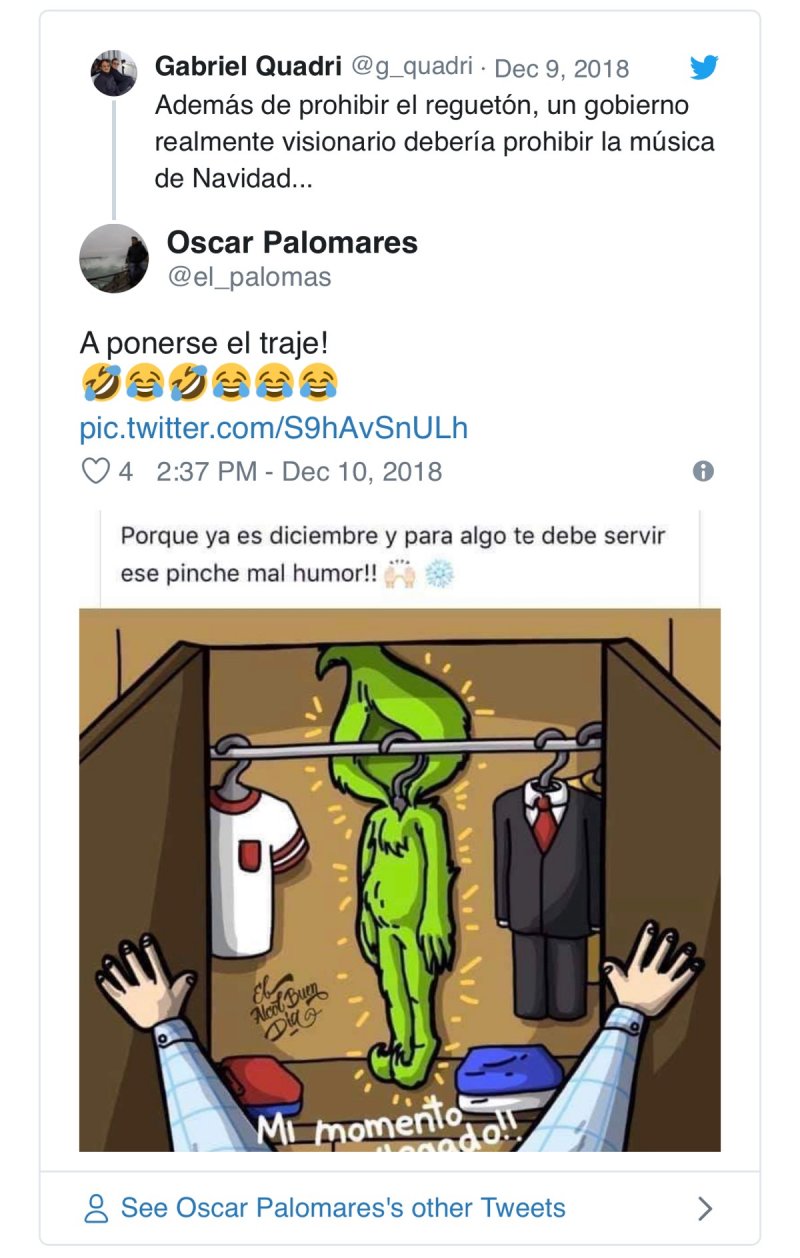800x1258 pixels.
Task: Expand the chevron arrow at bottom right
Action: [x=705, y=1208]
